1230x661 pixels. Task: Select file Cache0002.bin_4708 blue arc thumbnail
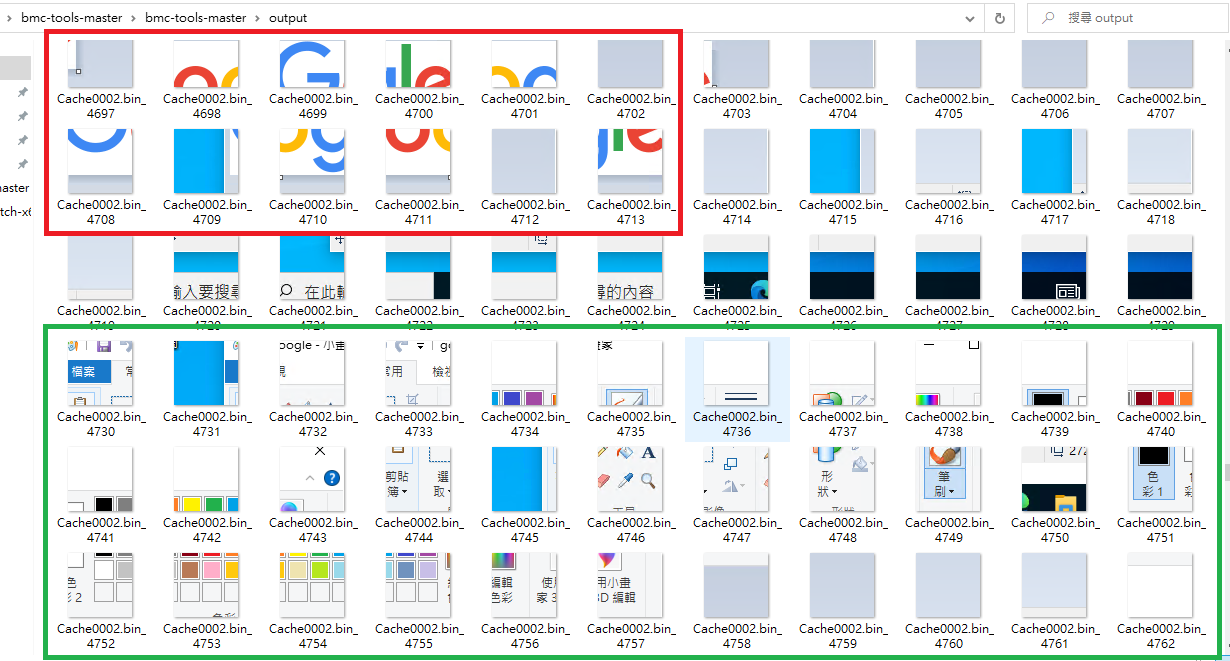click(101, 161)
